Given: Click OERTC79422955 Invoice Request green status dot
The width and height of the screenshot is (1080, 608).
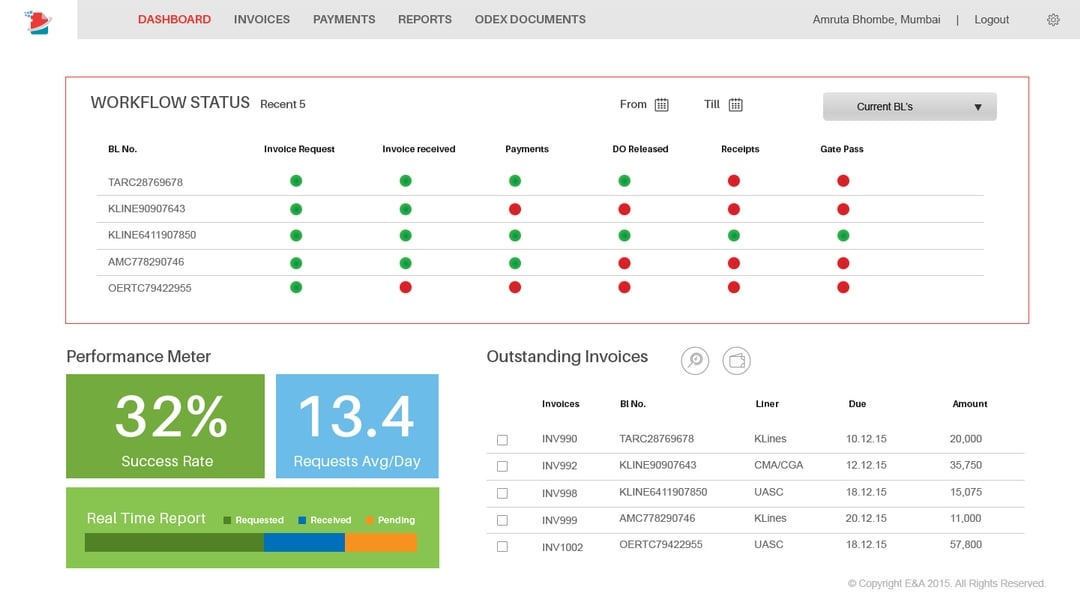Looking at the screenshot, I should pos(296,287).
